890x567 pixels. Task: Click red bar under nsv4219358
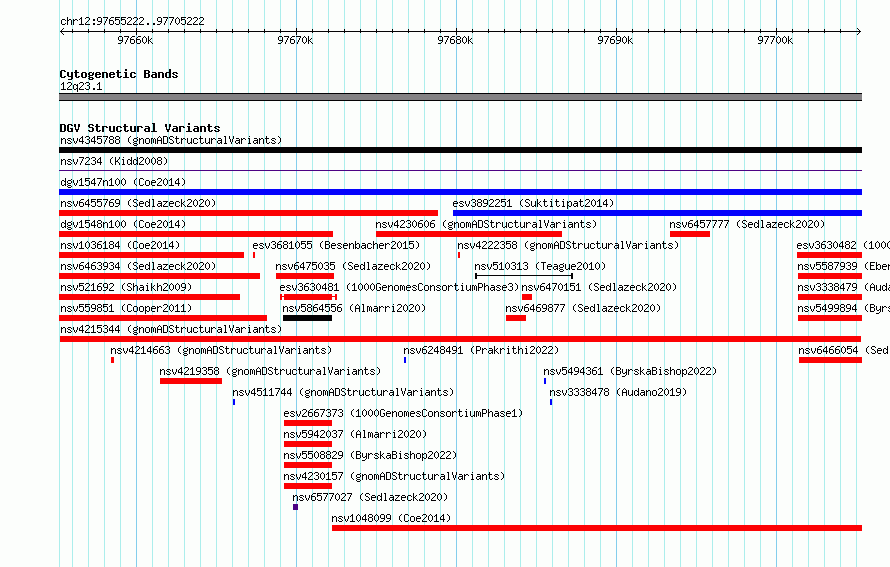pyautogui.click(x=191, y=381)
